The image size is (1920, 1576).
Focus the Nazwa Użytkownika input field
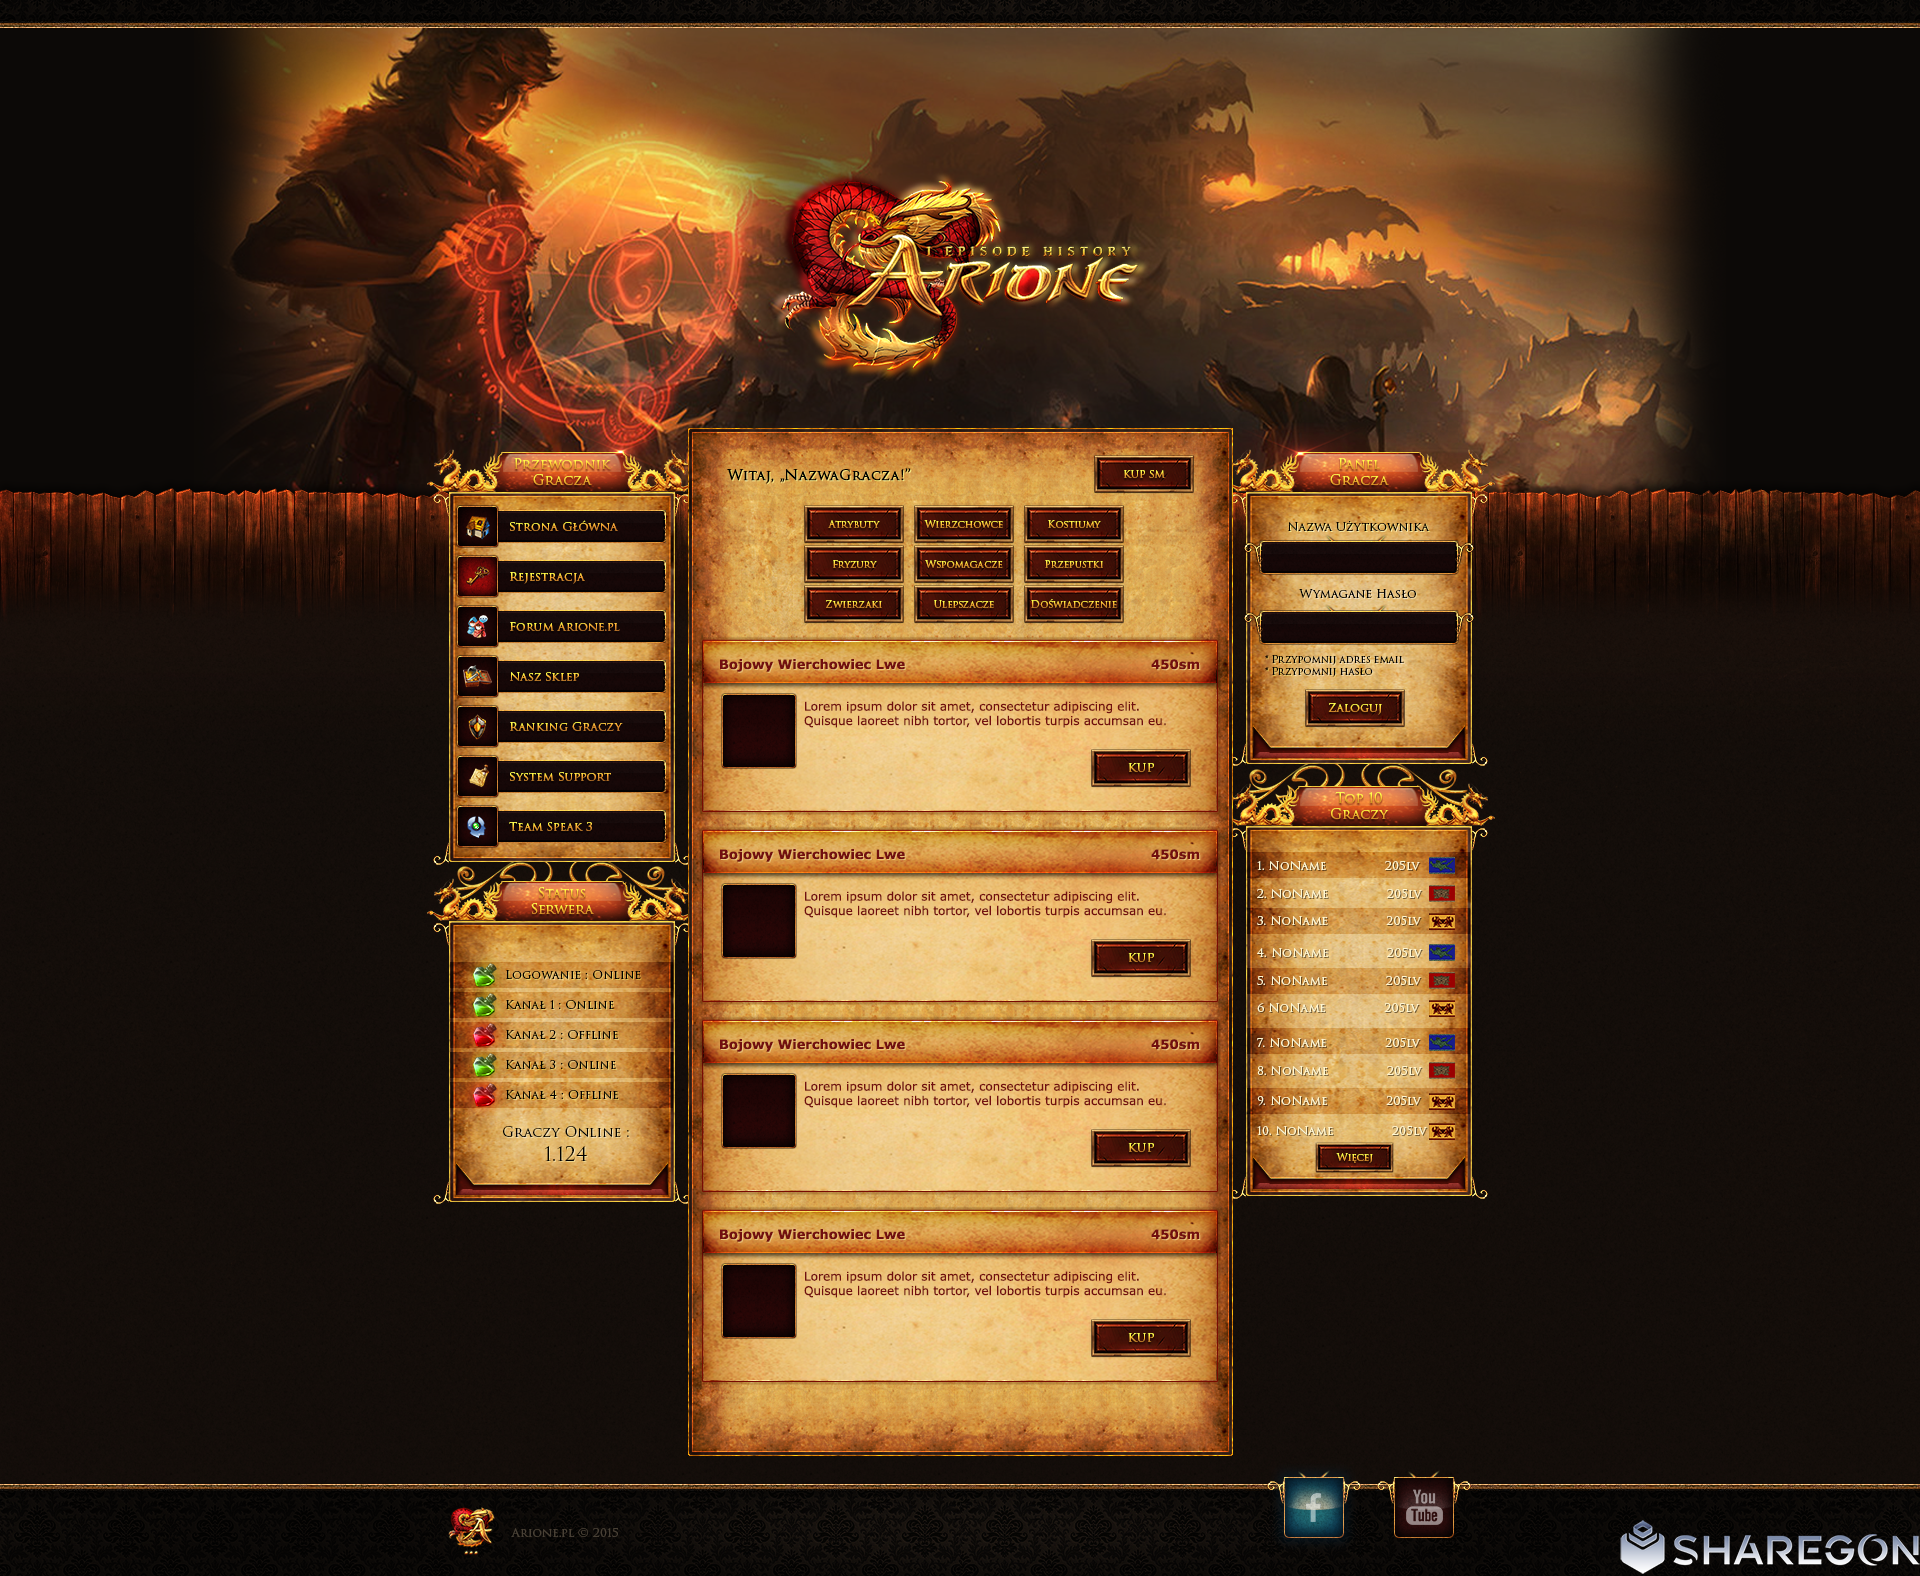[1358, 558]
